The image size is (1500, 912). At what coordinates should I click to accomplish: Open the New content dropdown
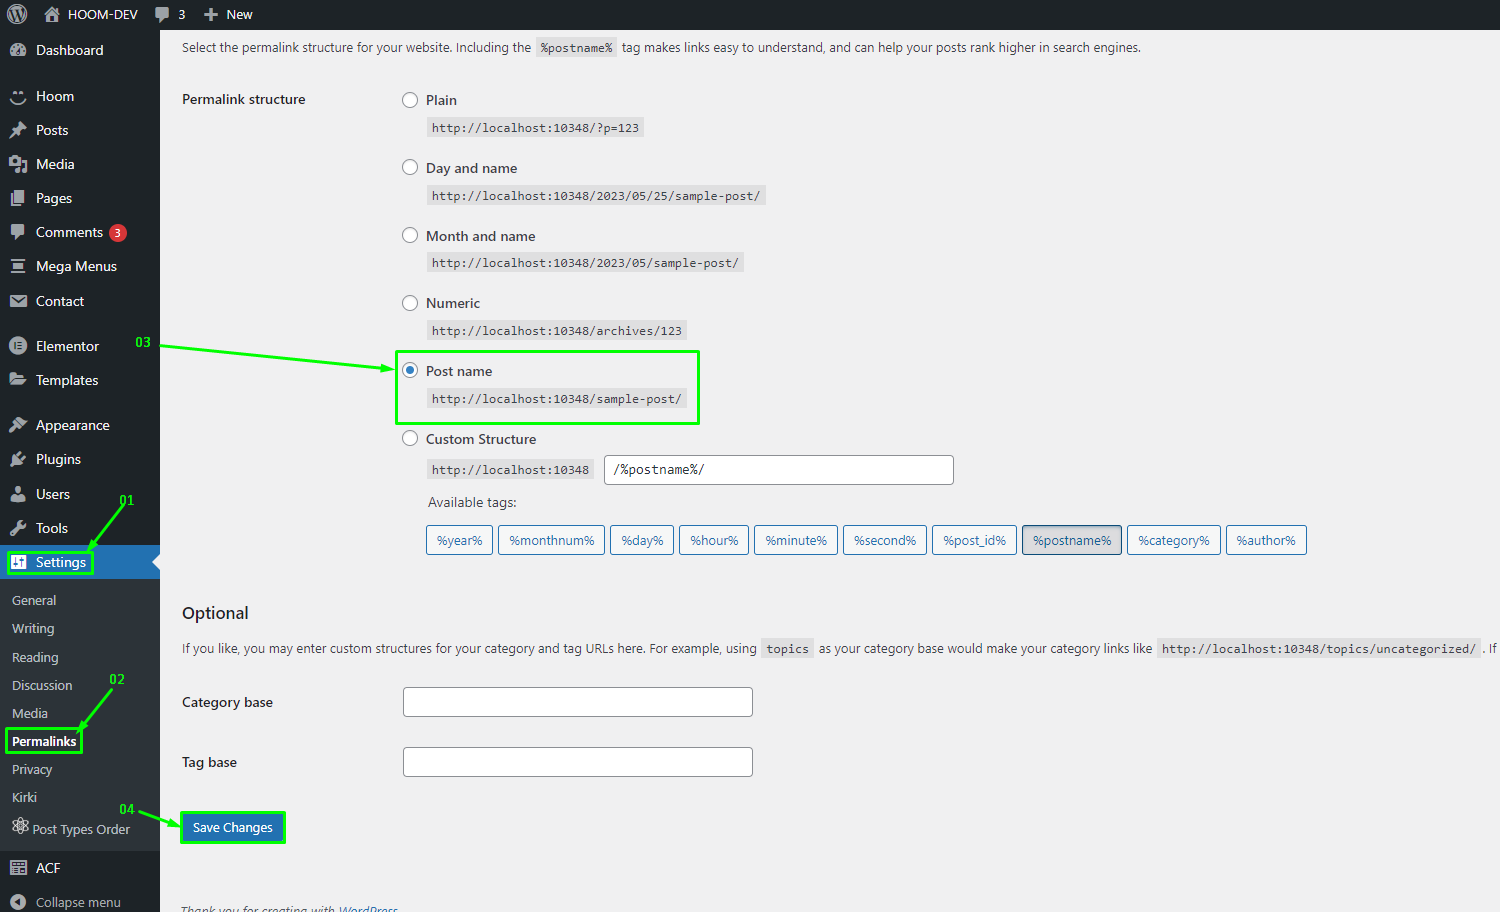pyautogui.click(x=228, y=15)
